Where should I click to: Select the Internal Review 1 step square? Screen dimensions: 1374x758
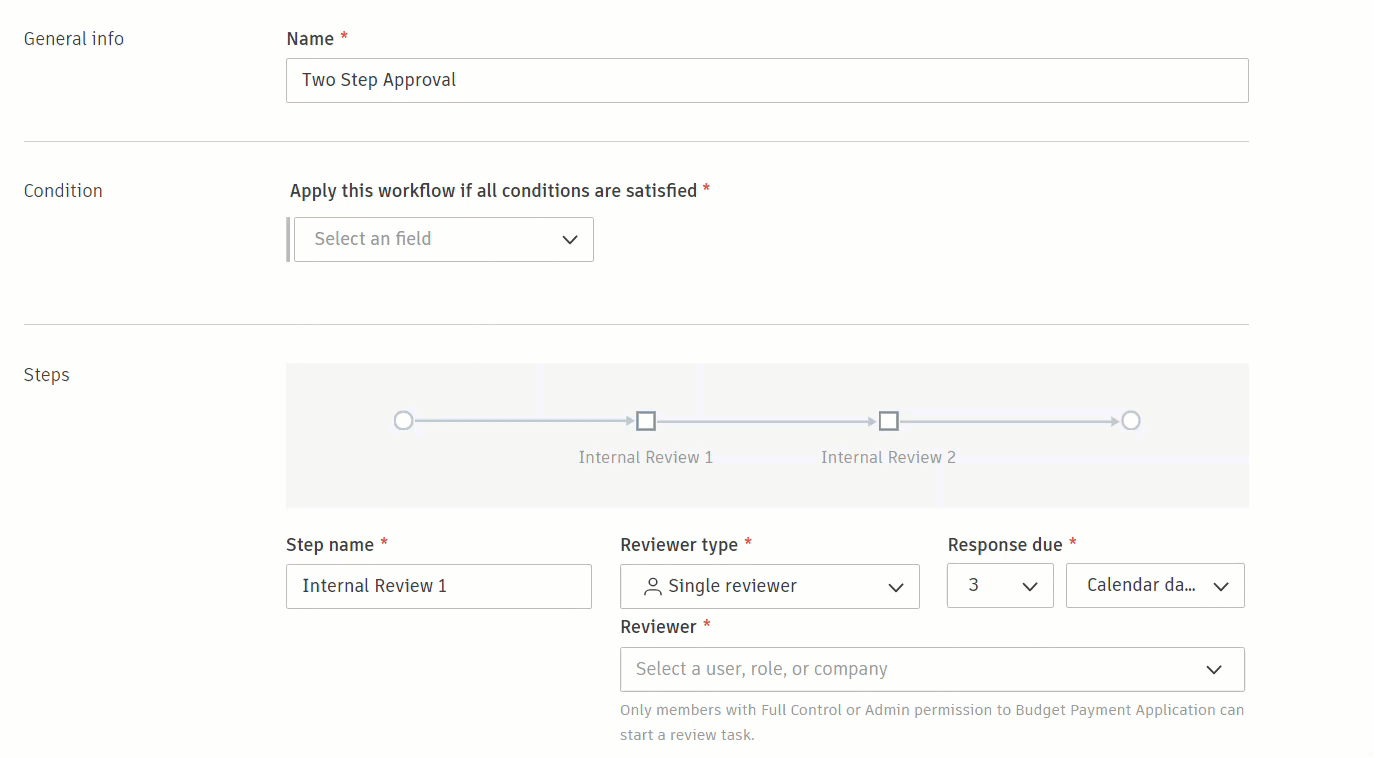pyautogui.click(x=646, y=421)
